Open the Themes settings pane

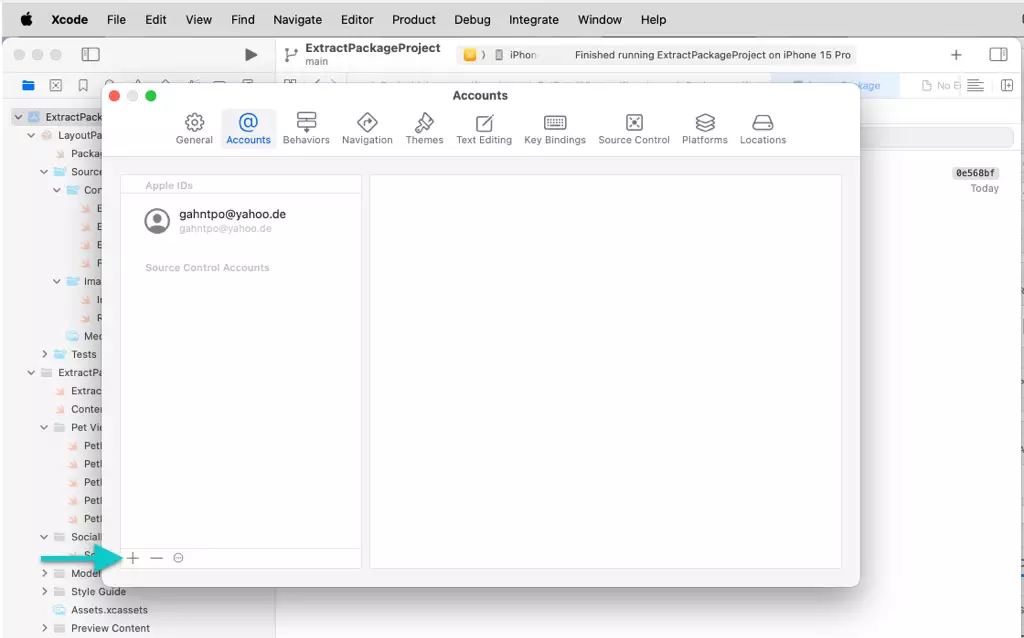click(x=424, y=128)
